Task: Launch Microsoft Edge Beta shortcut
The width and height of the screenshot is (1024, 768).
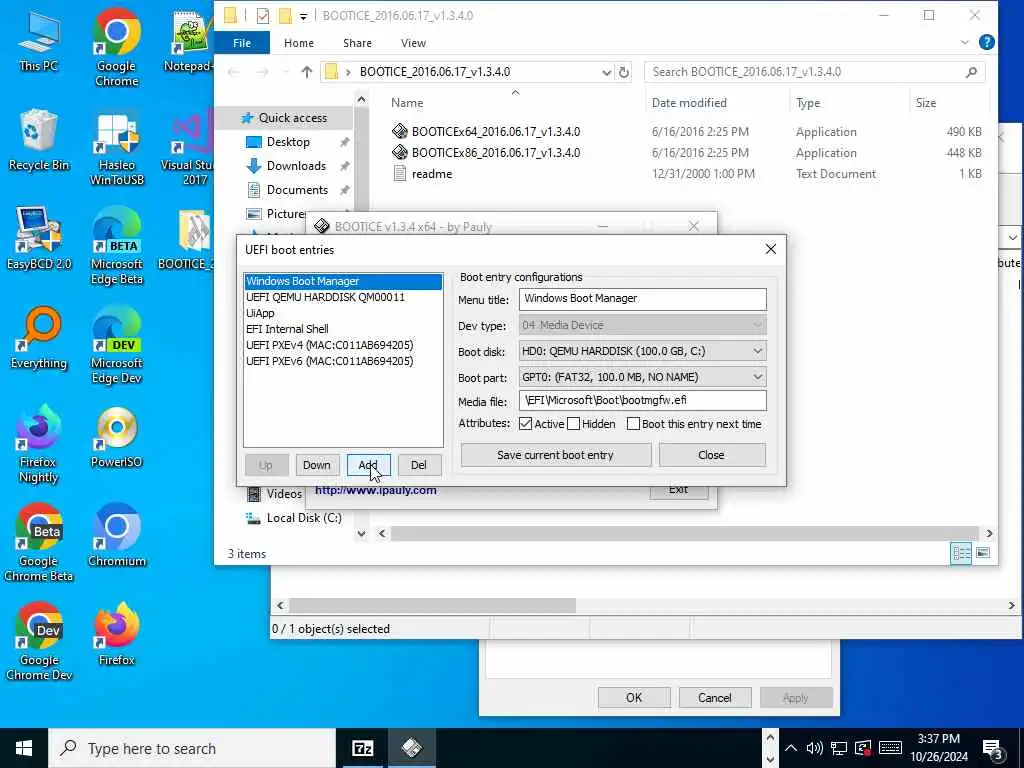Action: (116, 247)
